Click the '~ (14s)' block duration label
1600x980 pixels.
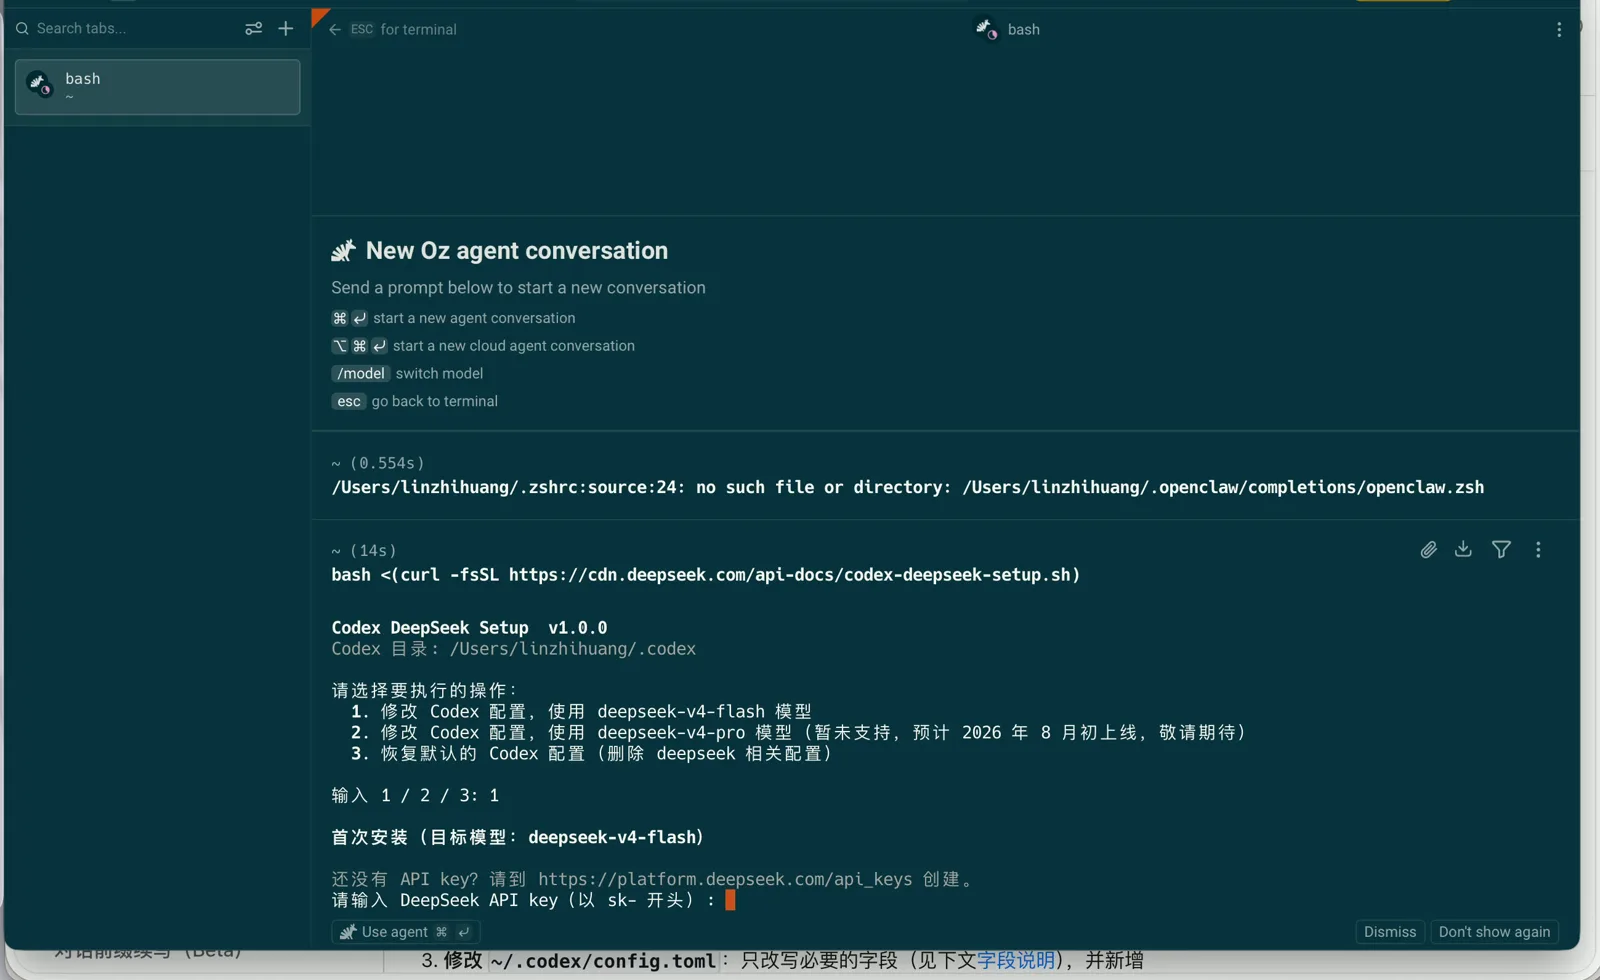(364, 551)
